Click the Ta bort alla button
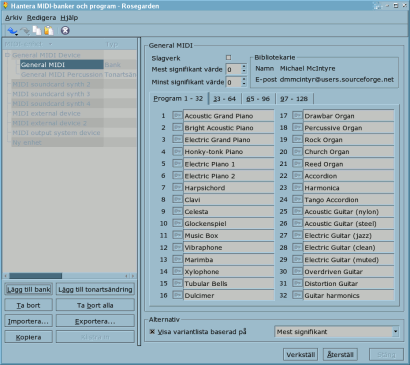The height and width of the screenshot is (365, 410). point(95,305)
